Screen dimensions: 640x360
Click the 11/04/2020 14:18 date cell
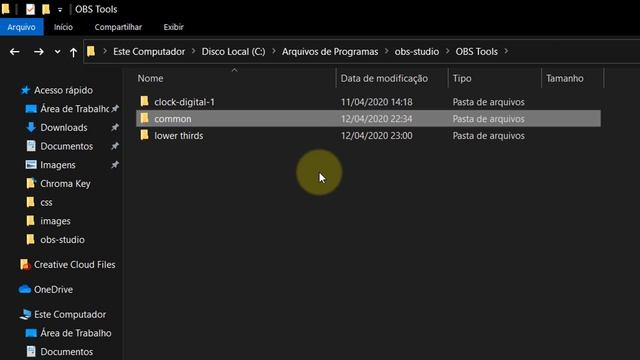[x=376, y=102]
